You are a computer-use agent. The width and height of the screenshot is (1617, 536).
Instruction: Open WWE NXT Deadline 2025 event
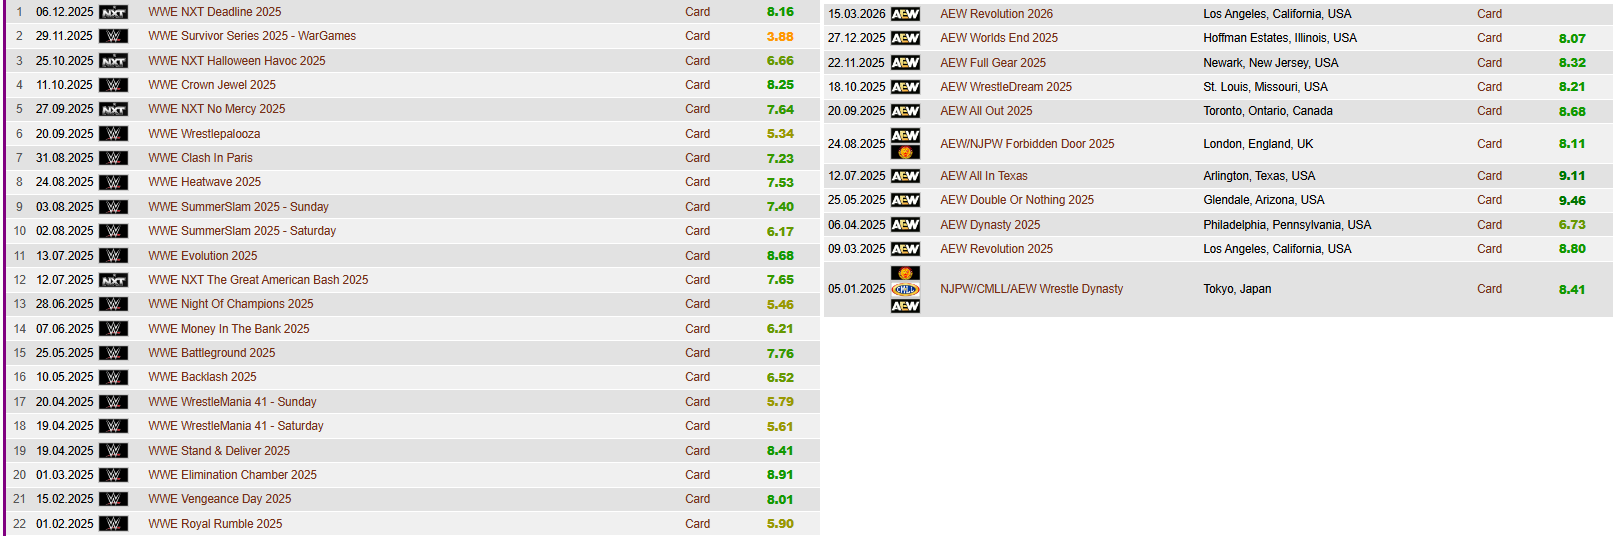click(215, 12)
